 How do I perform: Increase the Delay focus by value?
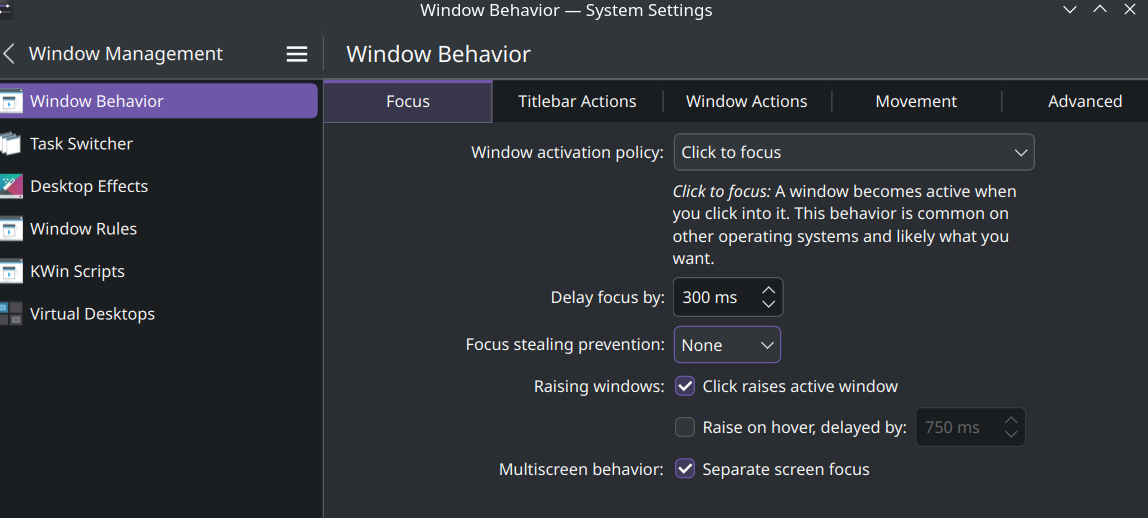tap(768, 291)
